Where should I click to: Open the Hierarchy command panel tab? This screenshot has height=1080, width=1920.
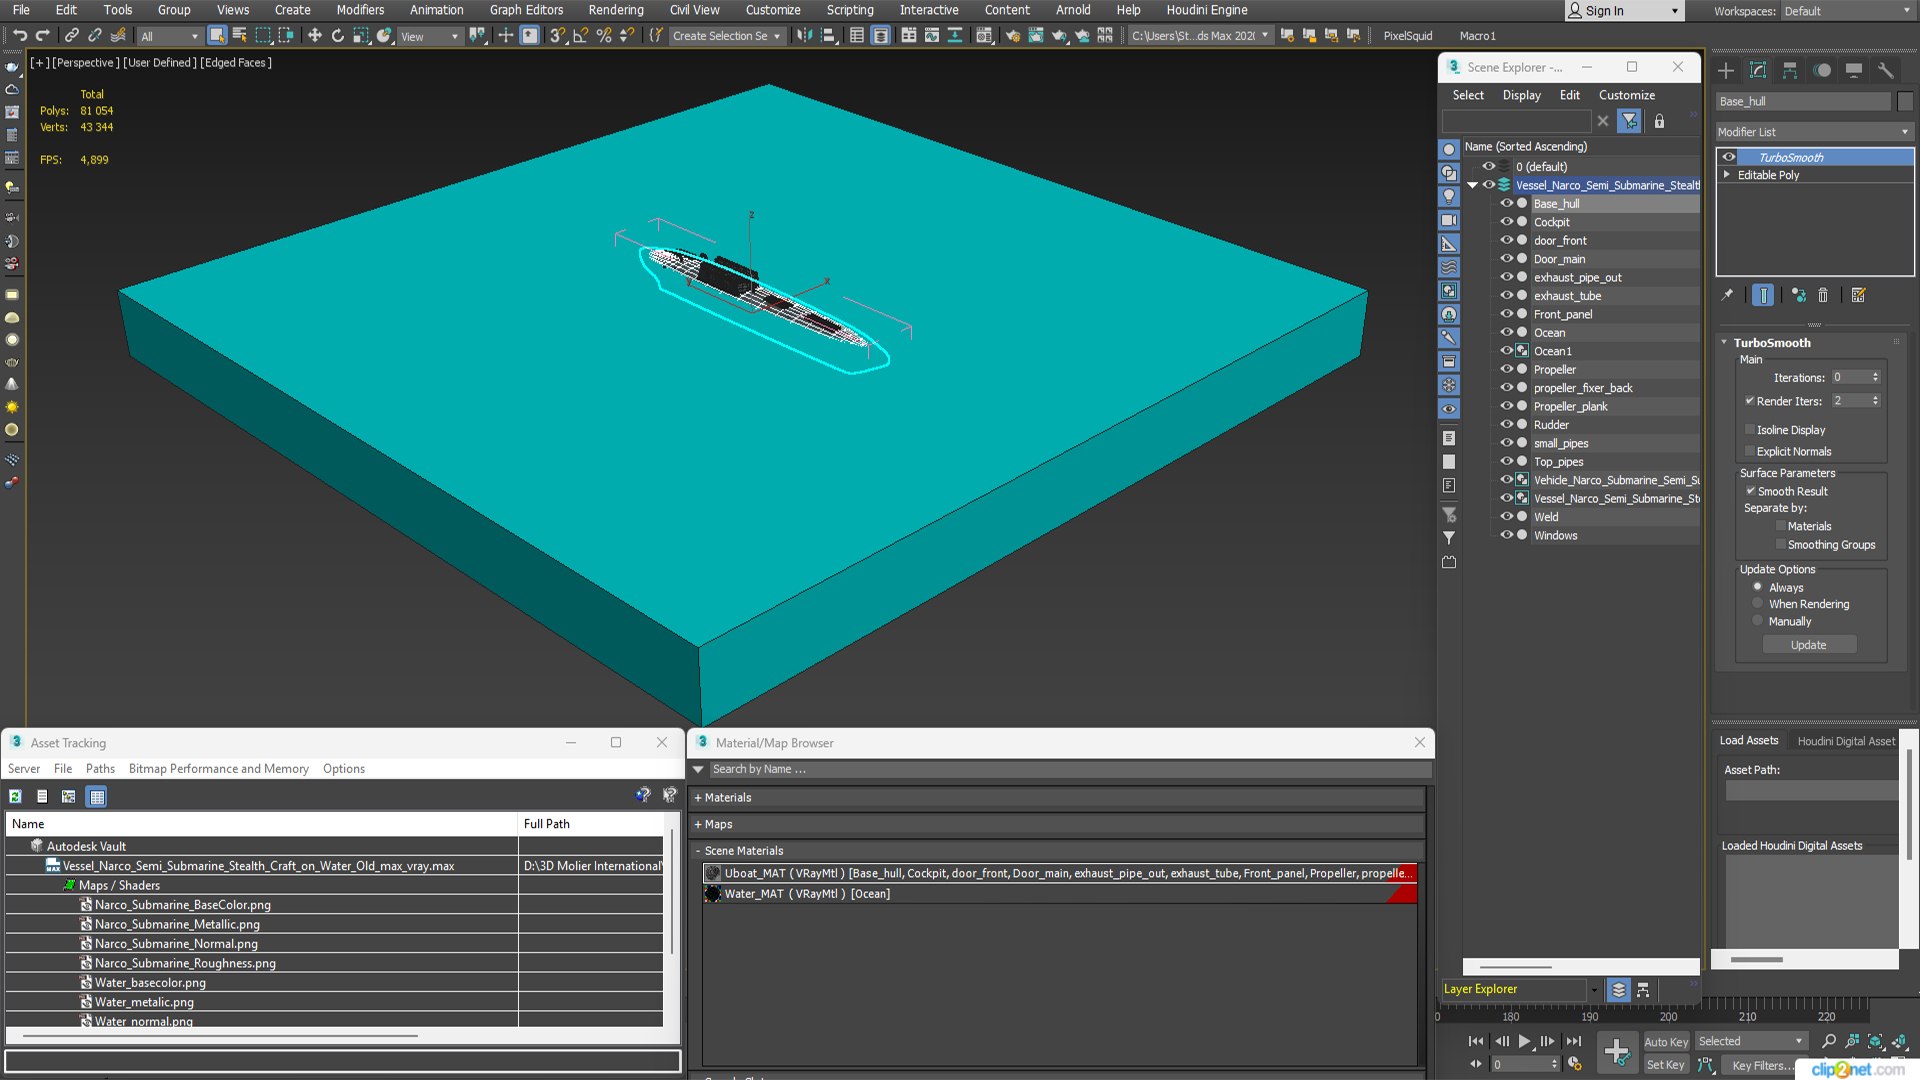(1790, 70)
